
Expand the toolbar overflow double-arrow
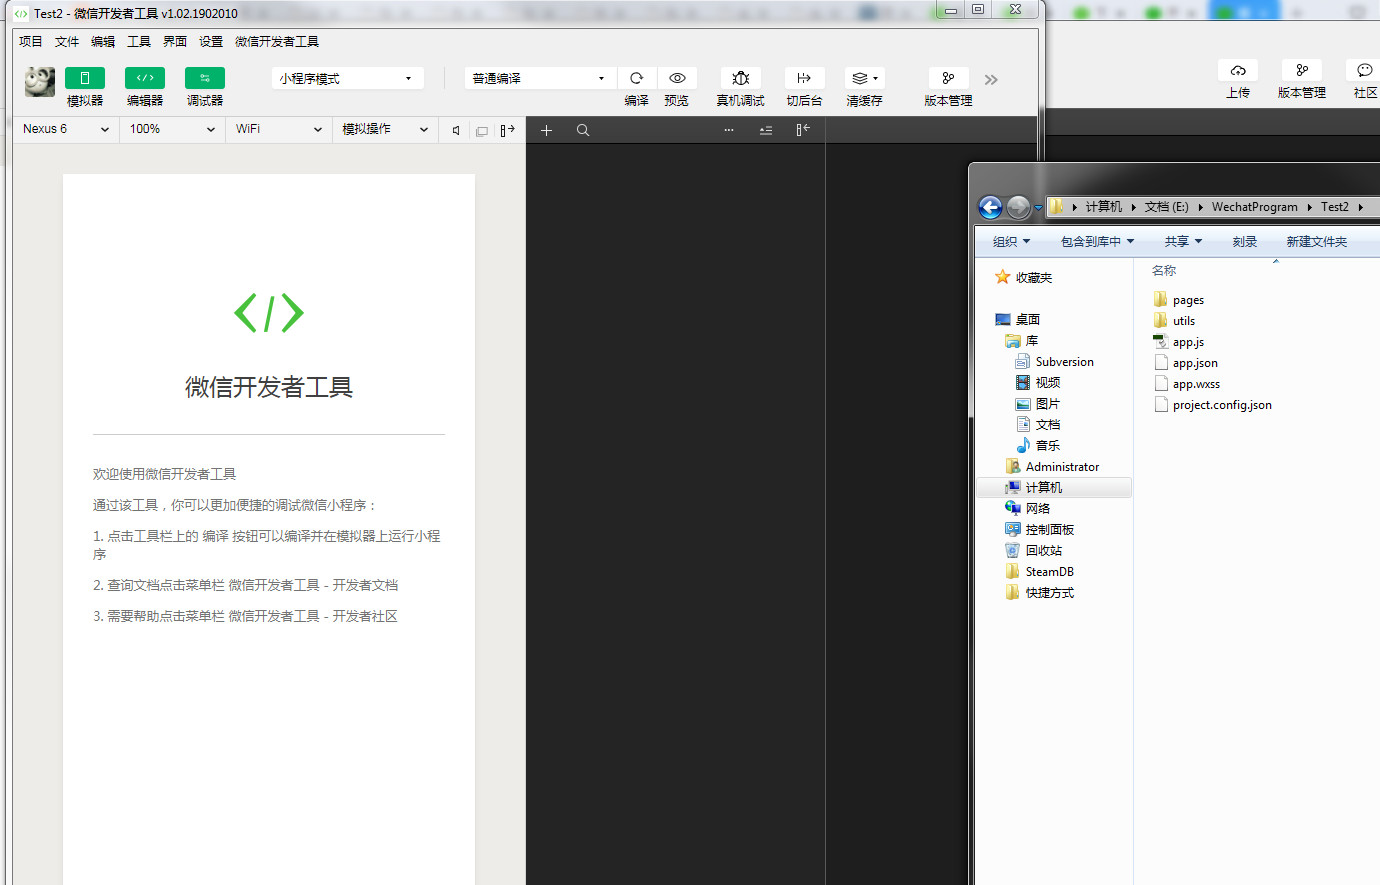coord(991,80)
